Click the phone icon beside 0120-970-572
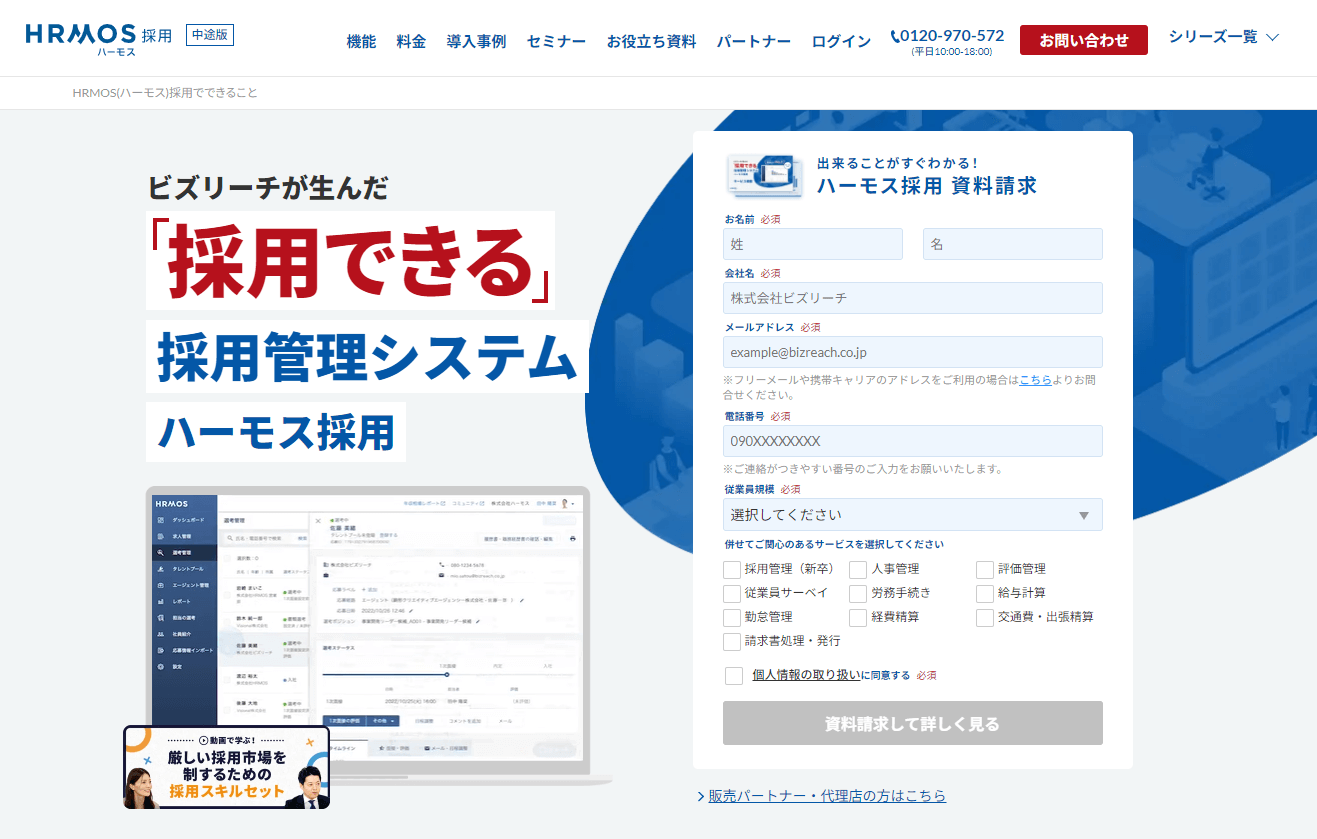The image size is (1317, 839). point(895,37)
